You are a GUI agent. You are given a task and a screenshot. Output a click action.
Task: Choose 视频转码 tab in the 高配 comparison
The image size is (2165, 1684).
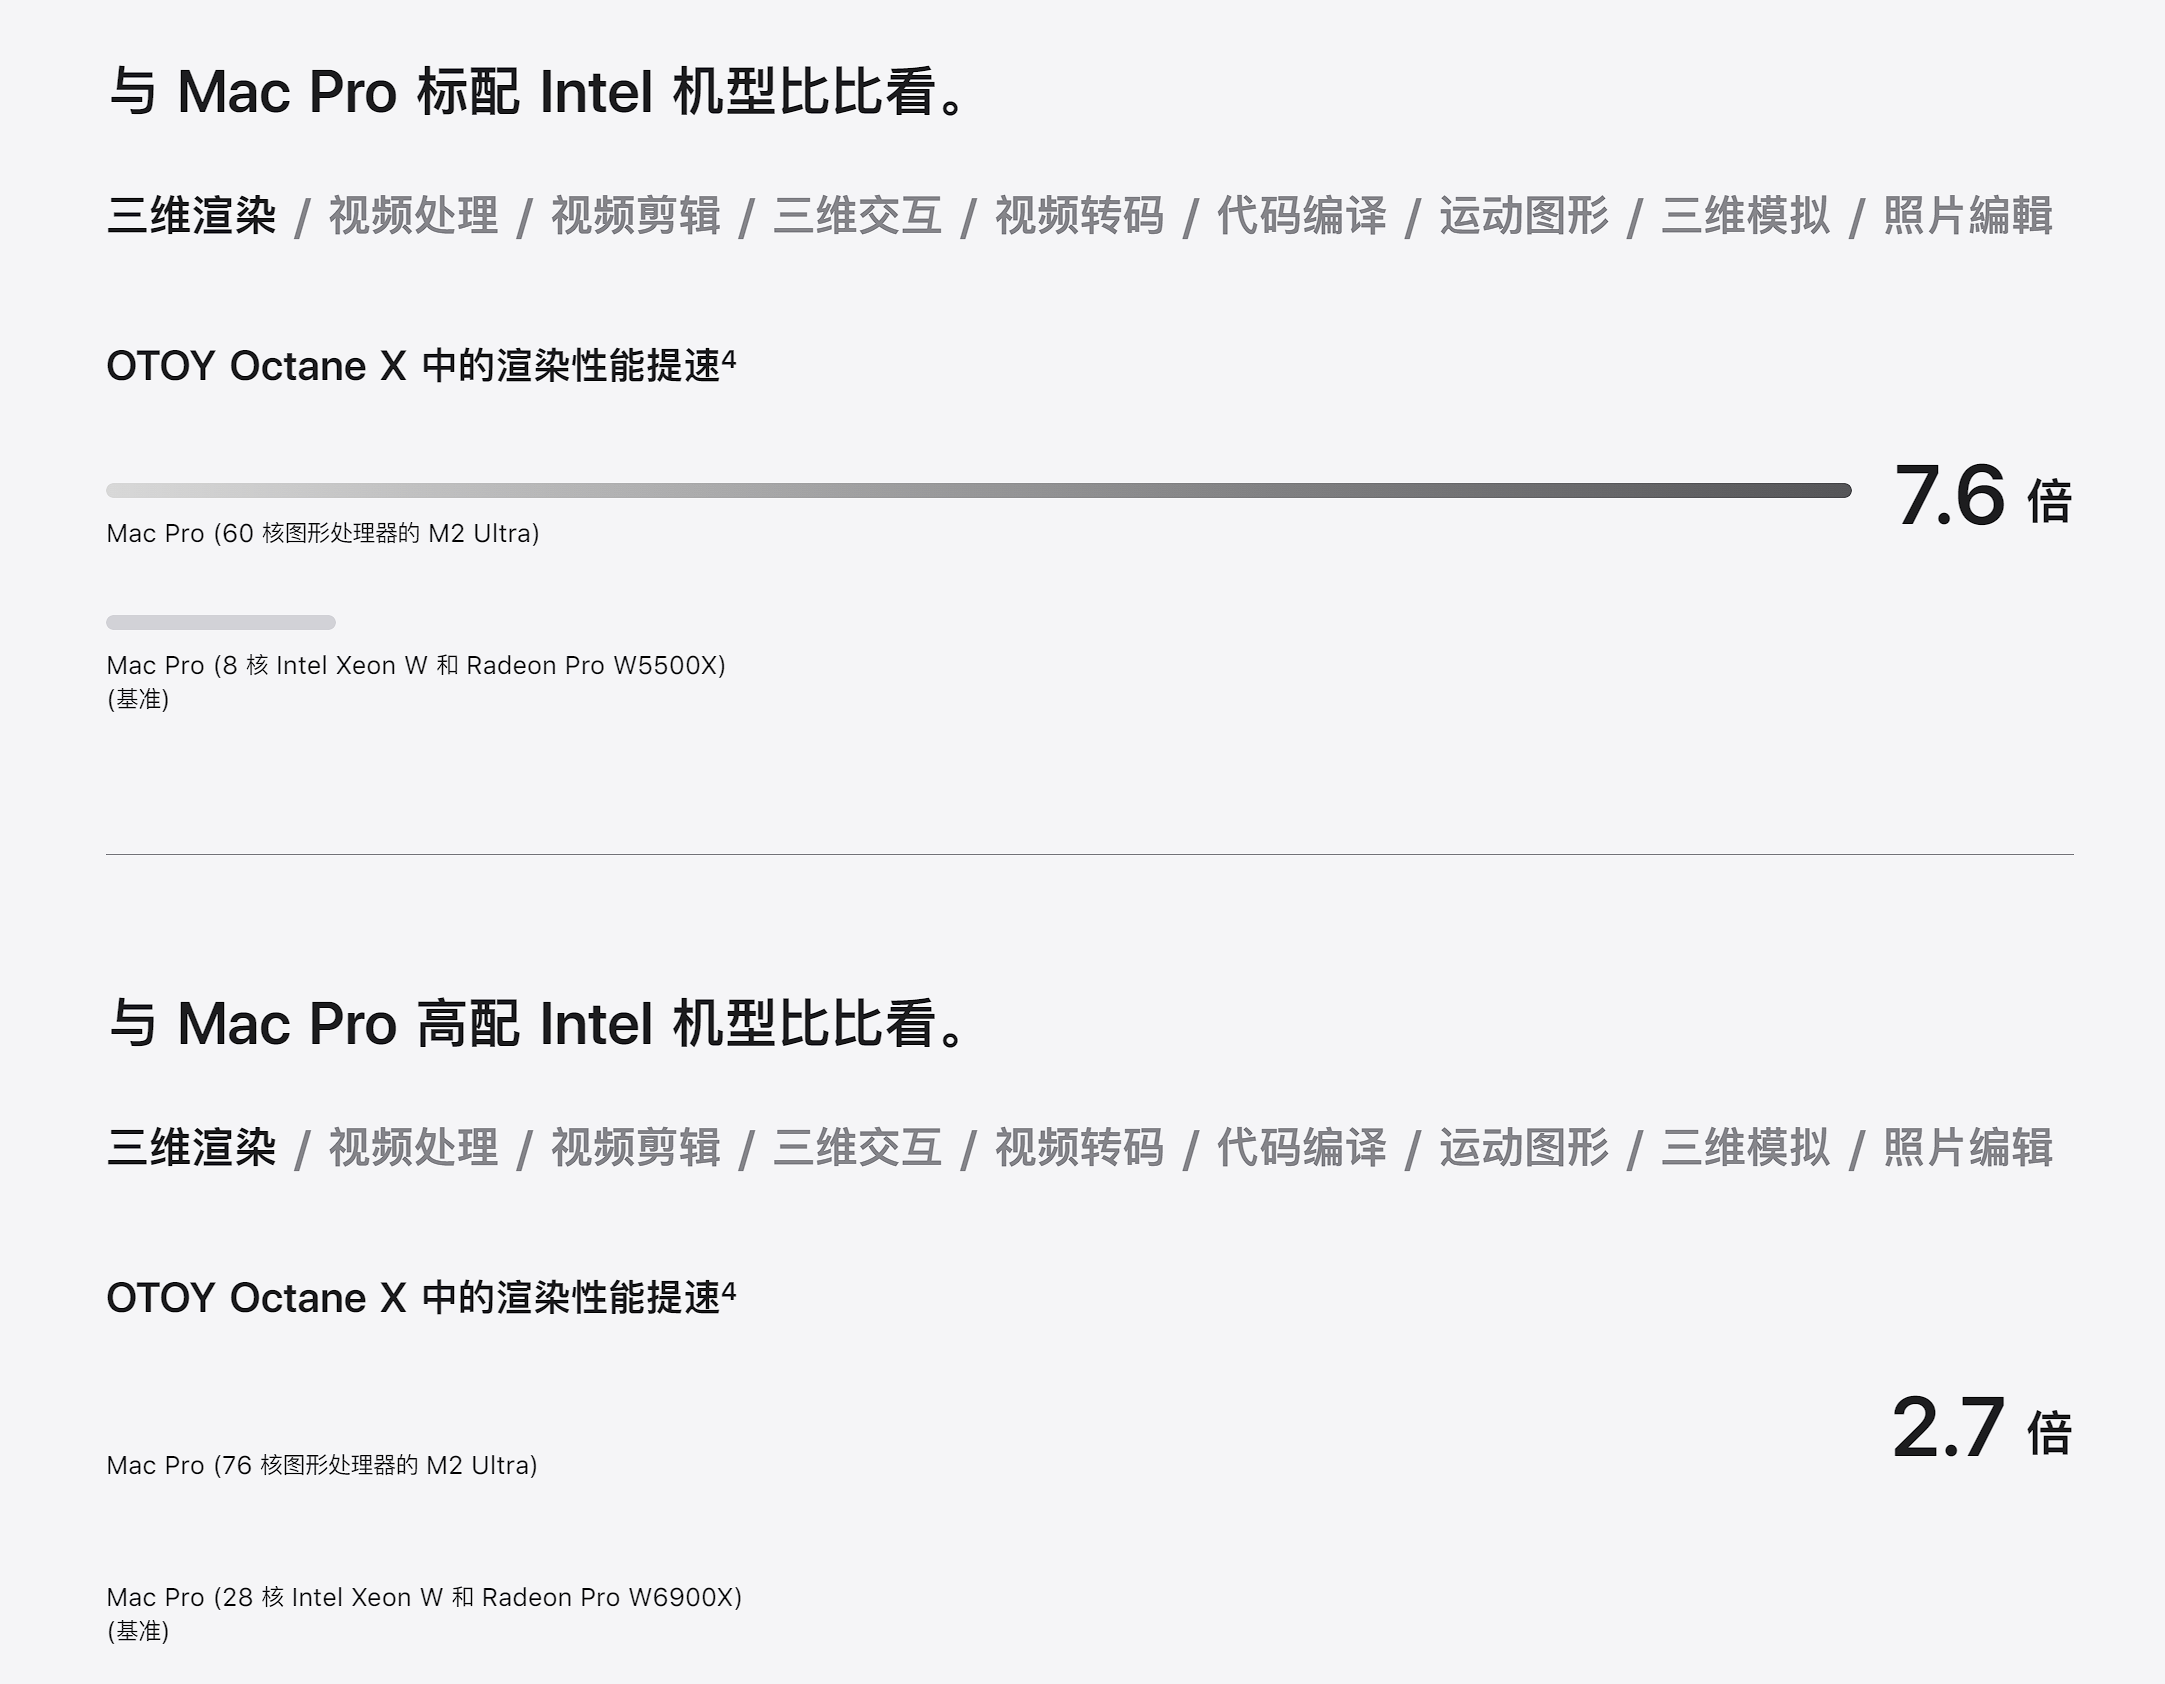click(1080, 1148)
